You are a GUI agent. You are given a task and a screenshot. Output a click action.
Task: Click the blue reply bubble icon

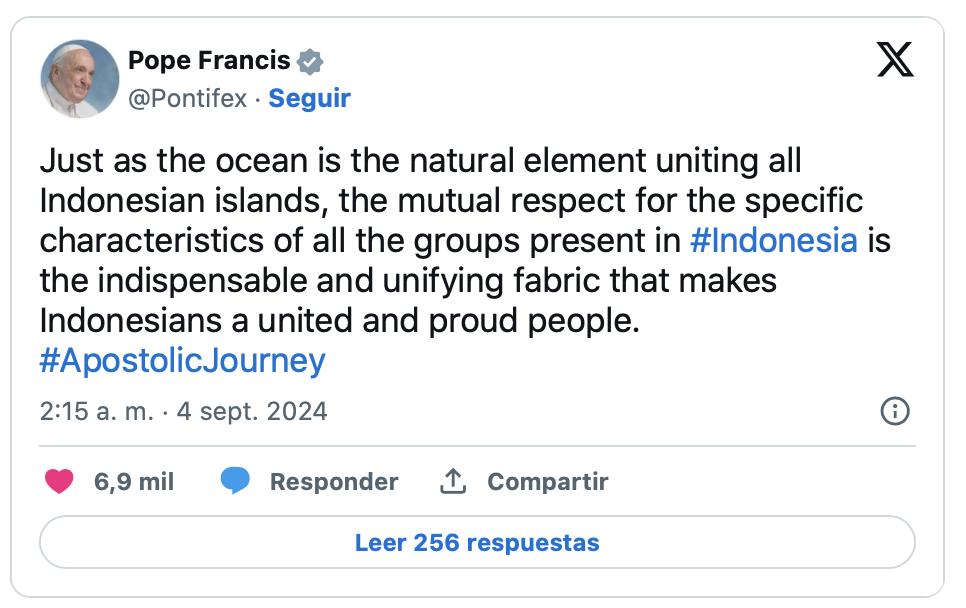pos(235,482)
